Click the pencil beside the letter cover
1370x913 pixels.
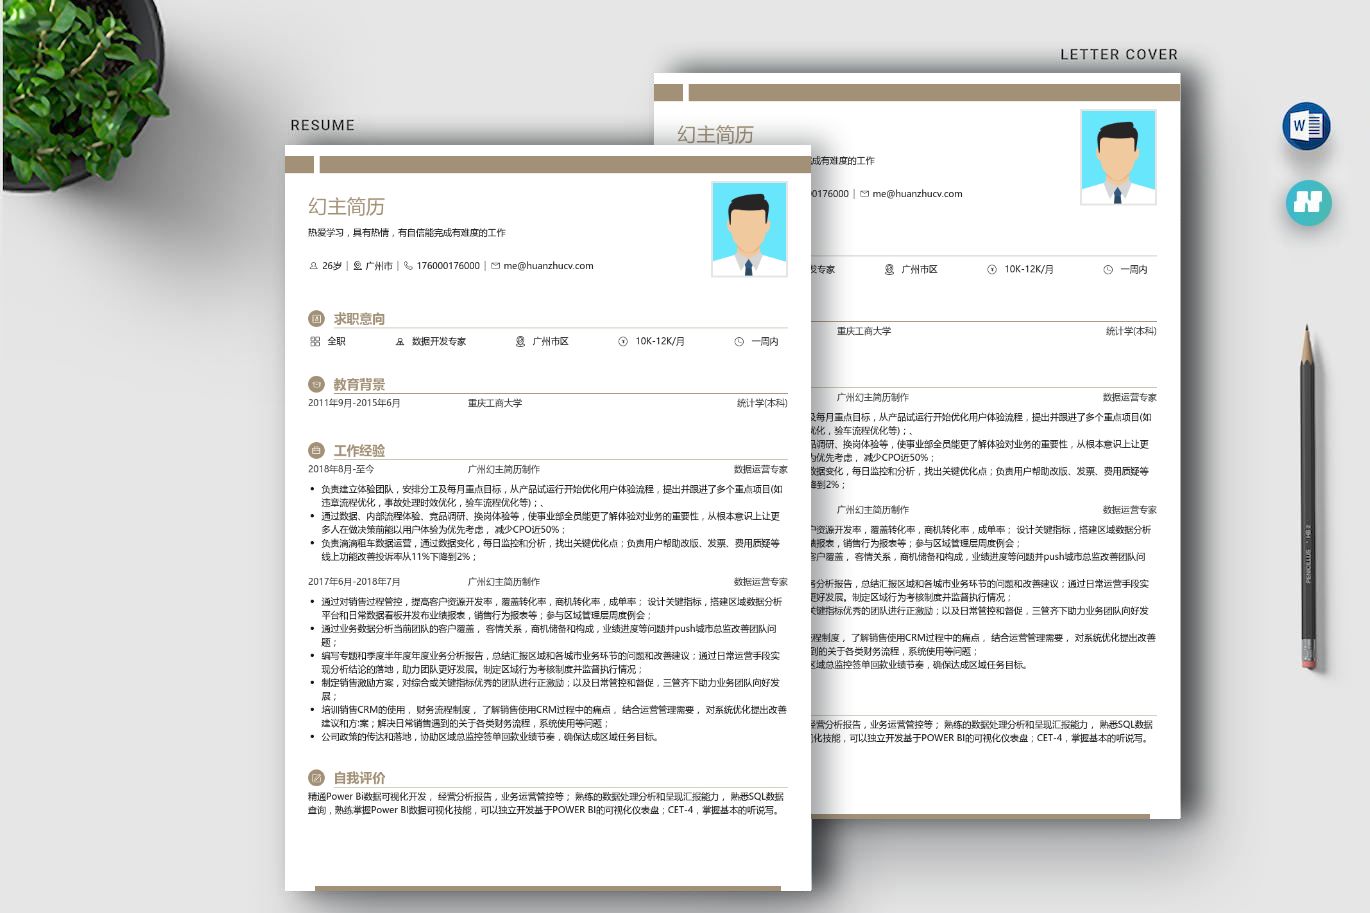tap(1308, 496)
